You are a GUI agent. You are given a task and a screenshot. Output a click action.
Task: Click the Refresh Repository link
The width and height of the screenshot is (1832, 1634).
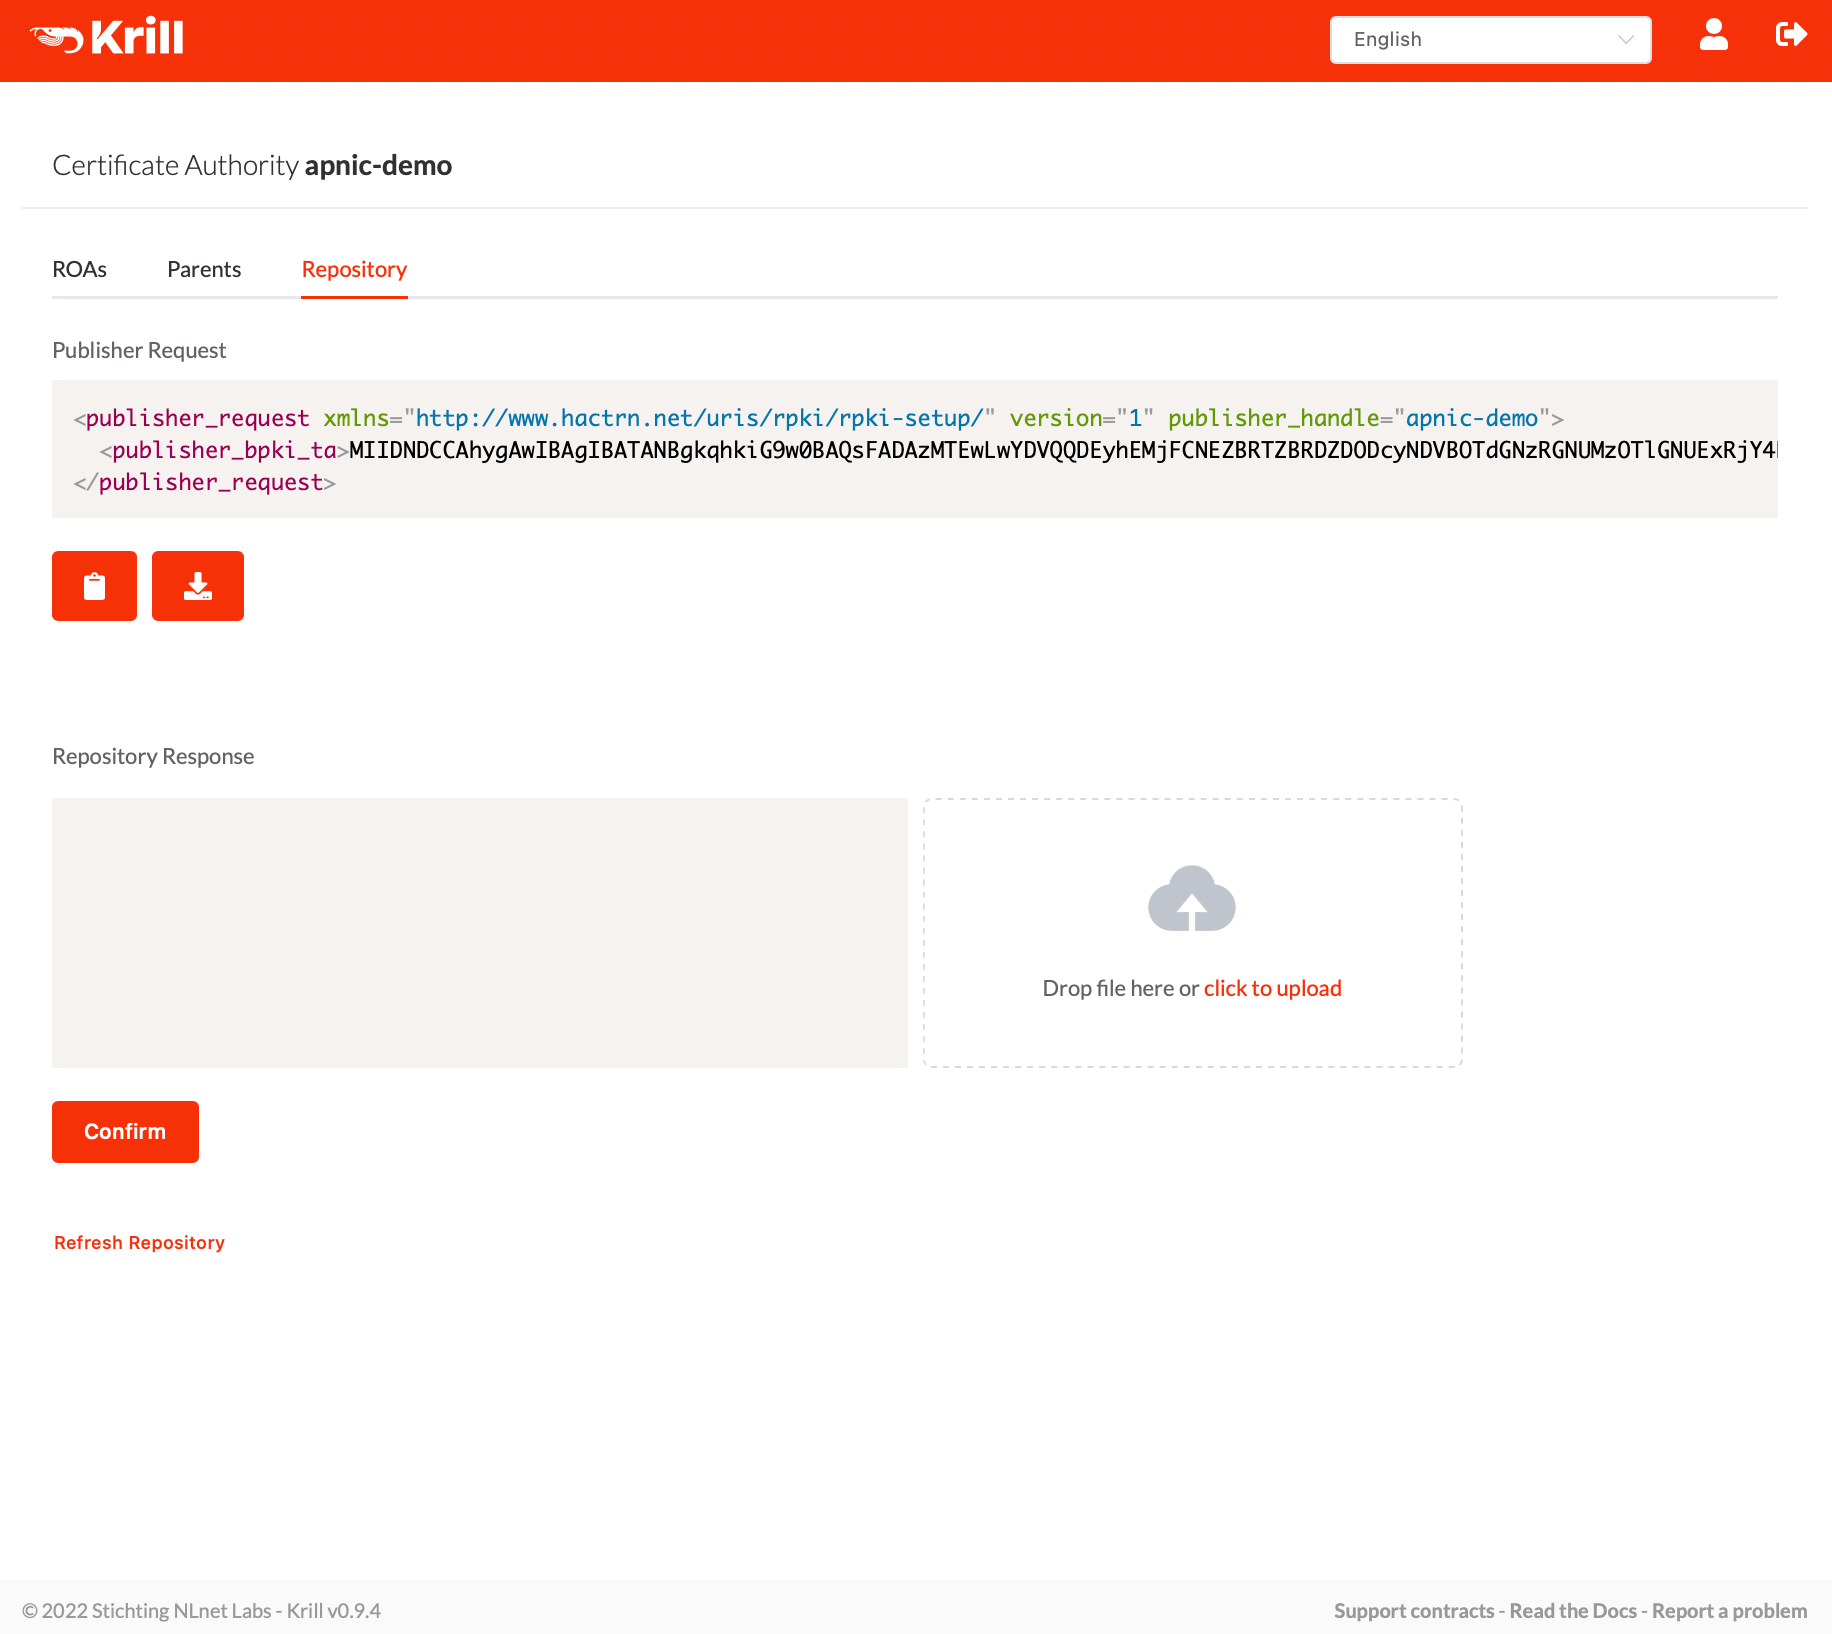coord(139,1243)
